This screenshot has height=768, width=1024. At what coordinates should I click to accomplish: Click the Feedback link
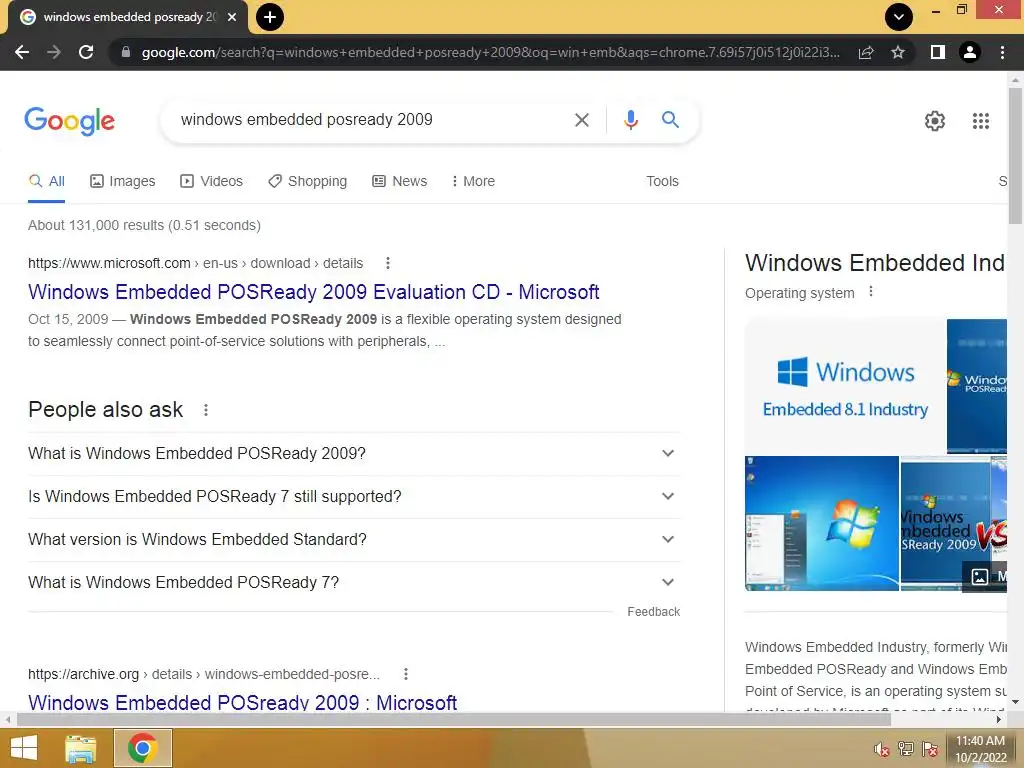pos(654,612)
